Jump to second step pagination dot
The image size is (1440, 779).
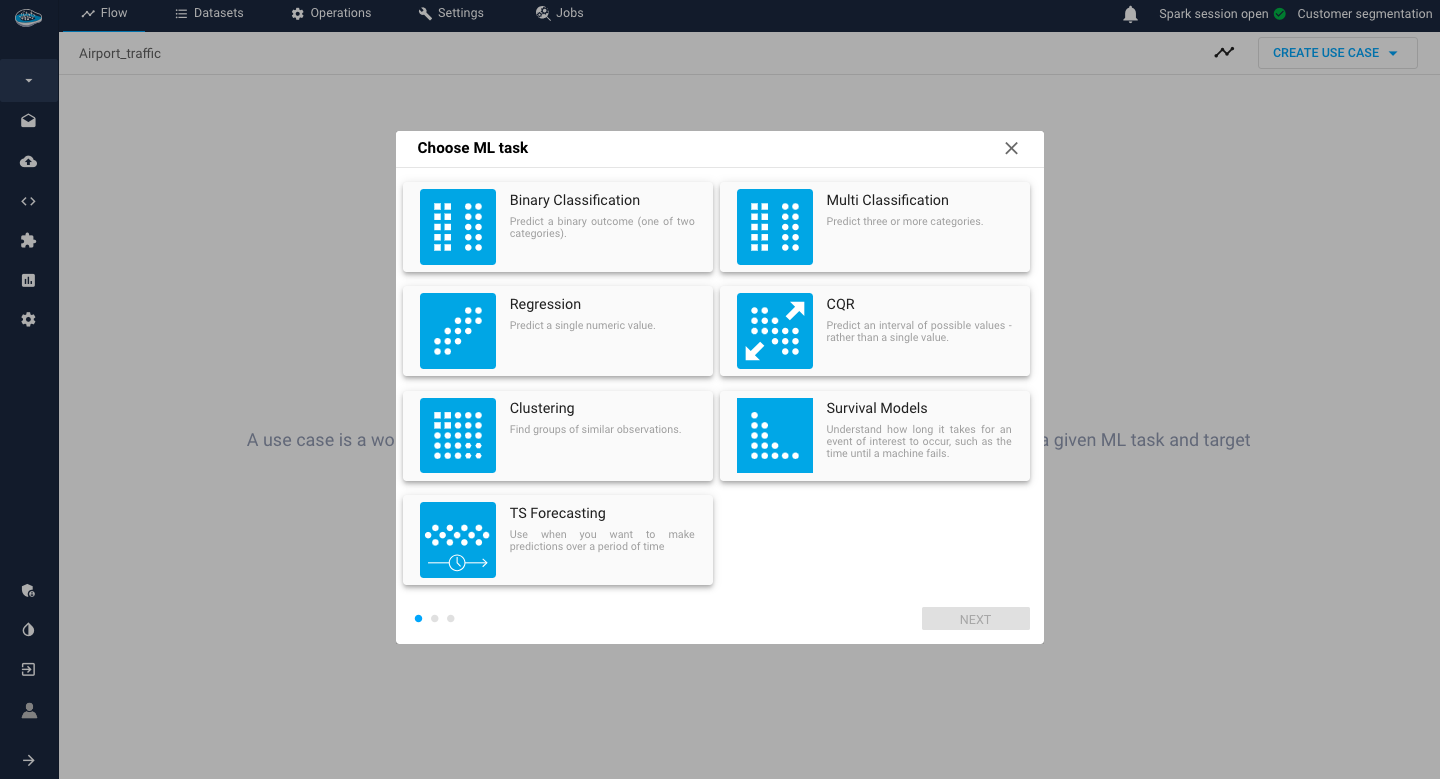[x=434, y=618]
